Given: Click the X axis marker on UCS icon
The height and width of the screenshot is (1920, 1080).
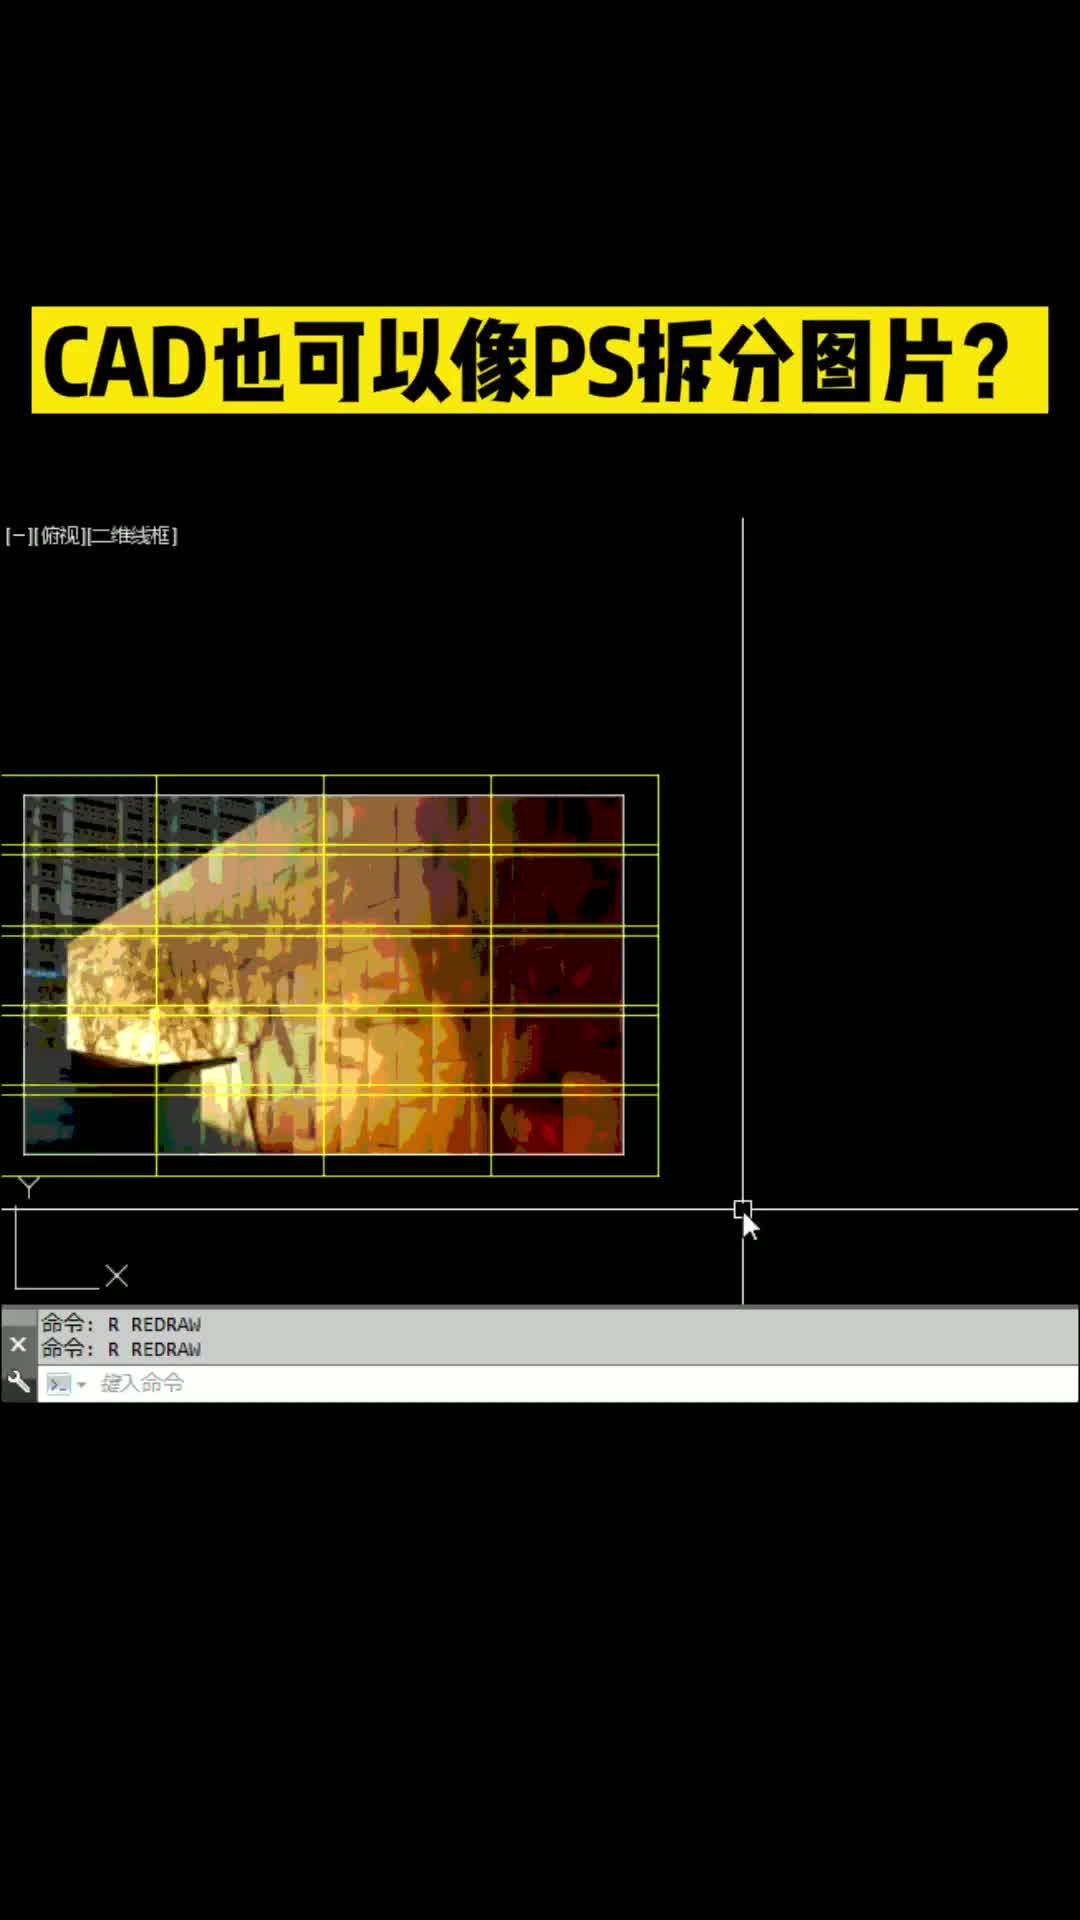Looking at the screenshot, I should (117, 1275).
